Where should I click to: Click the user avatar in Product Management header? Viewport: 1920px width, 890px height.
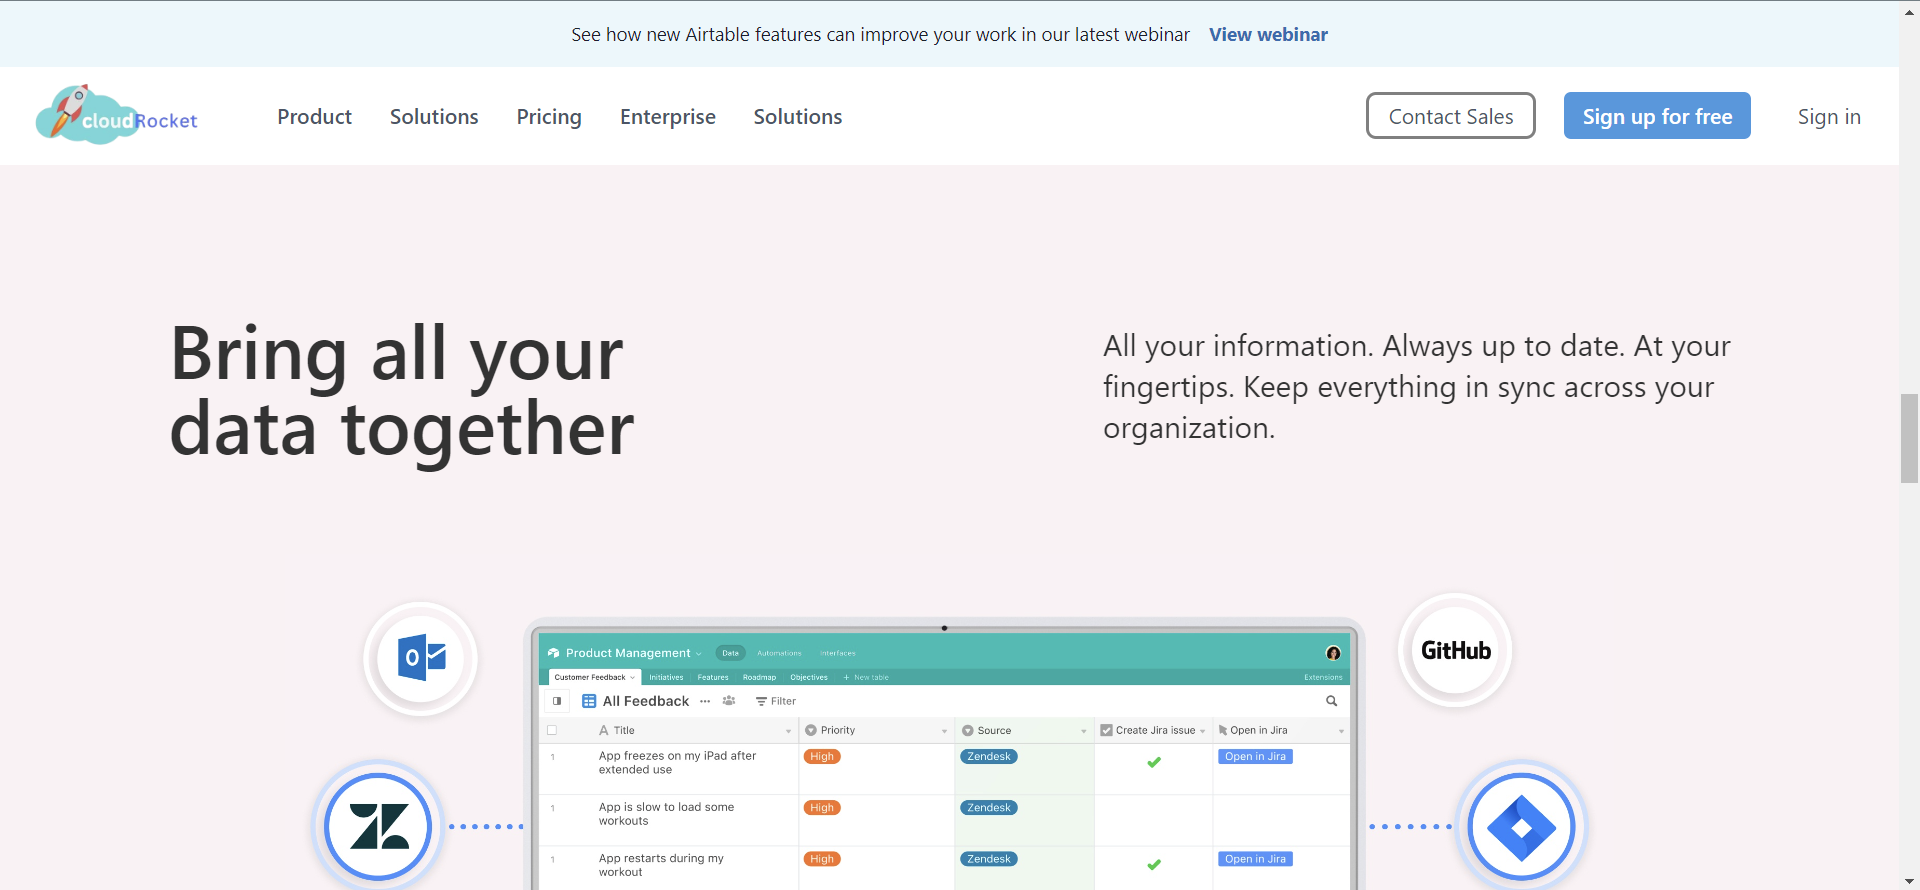tap(1333, 653)
